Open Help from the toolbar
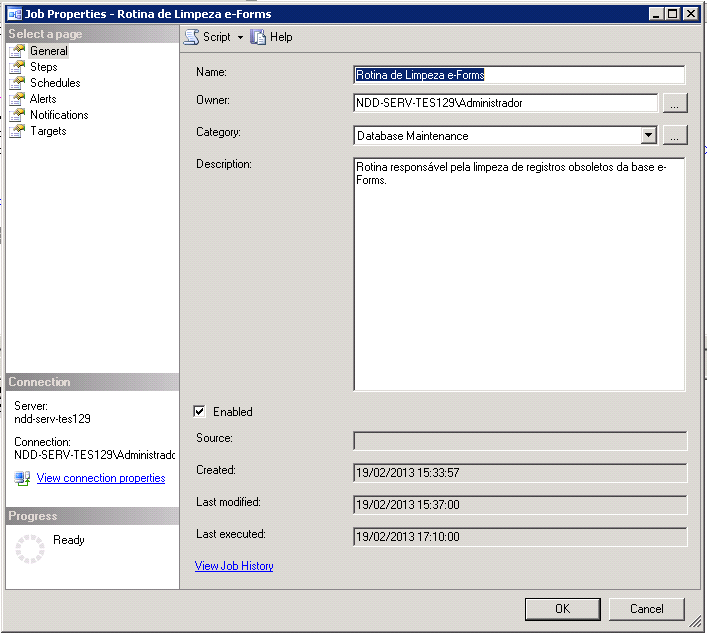707x634 pixels. pos(271,37)
